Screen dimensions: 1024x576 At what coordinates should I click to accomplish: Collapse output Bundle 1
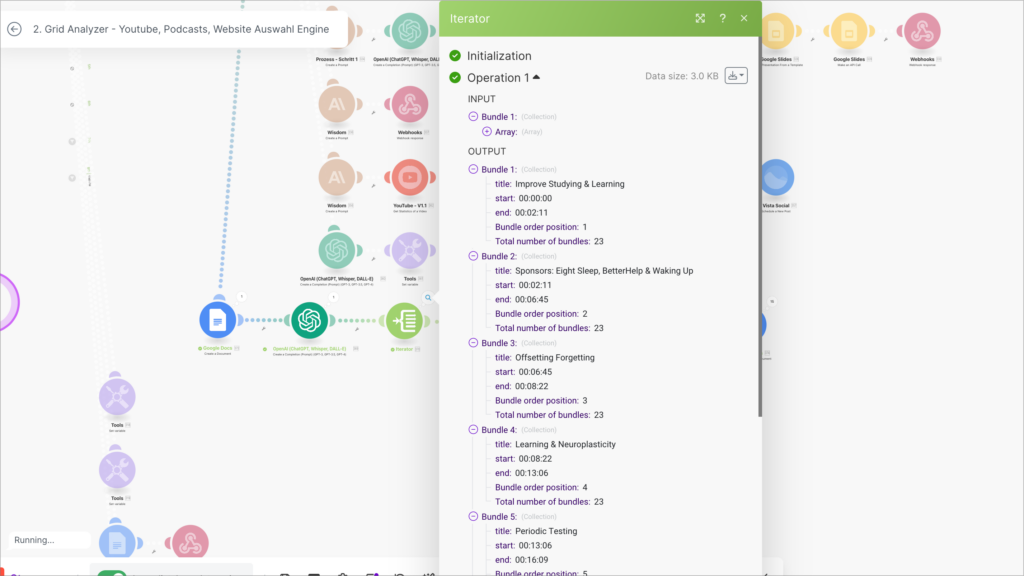(x=473, y=169)
